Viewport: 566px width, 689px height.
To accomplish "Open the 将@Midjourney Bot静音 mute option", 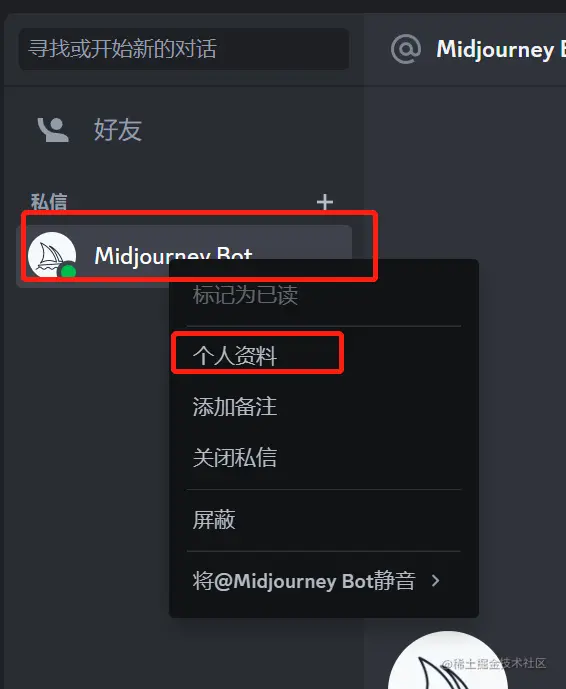I will click(304, 581).
